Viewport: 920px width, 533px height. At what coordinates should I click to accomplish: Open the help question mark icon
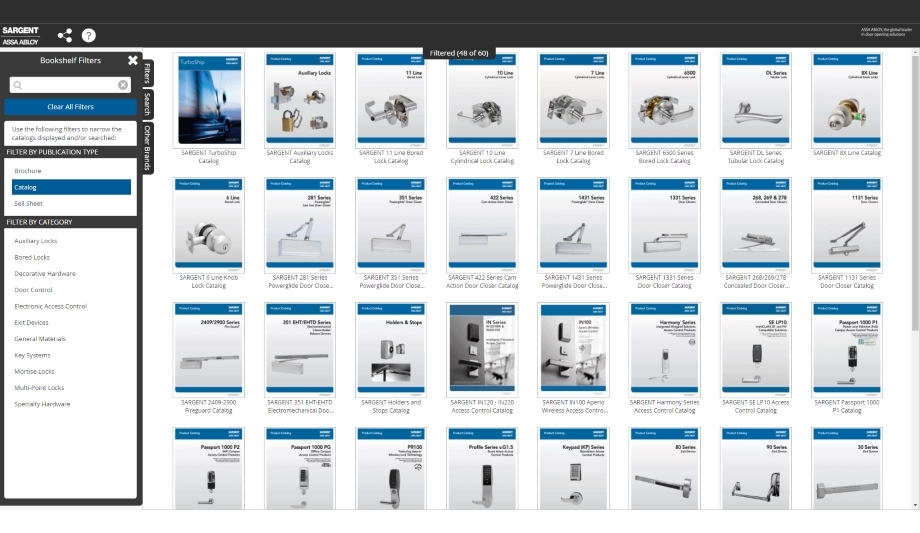89,35
